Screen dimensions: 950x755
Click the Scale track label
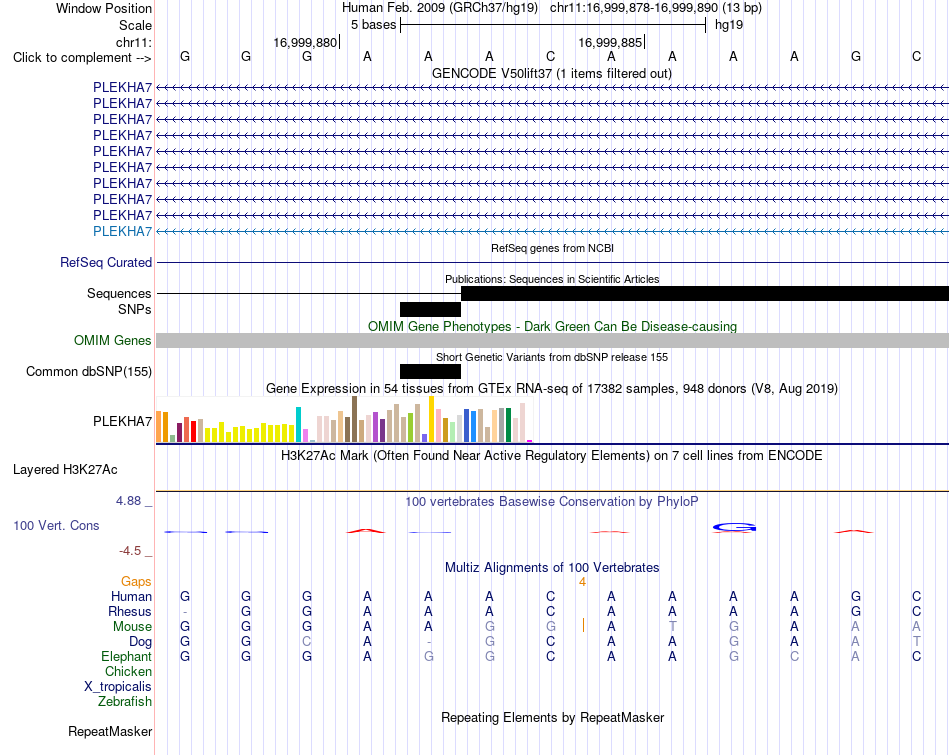(x=135, y=25)
